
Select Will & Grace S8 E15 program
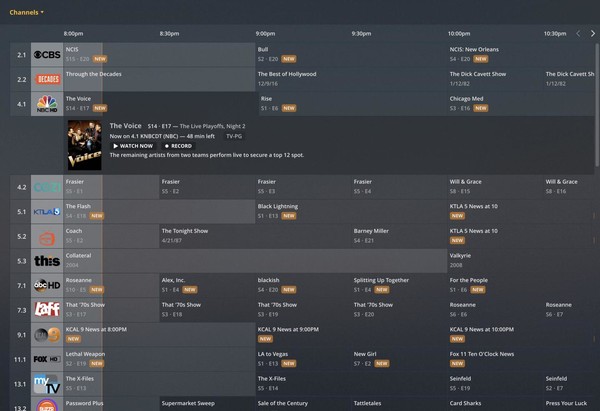coord(495,187)
